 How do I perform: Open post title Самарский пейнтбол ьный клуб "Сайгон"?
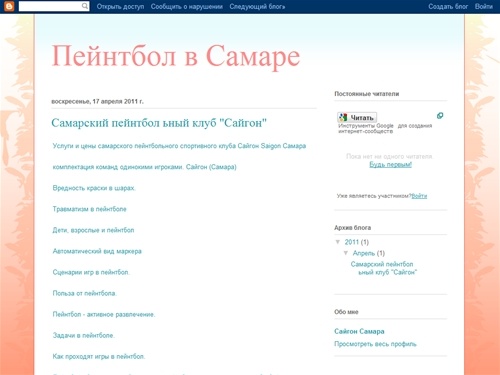coord(159,123)
